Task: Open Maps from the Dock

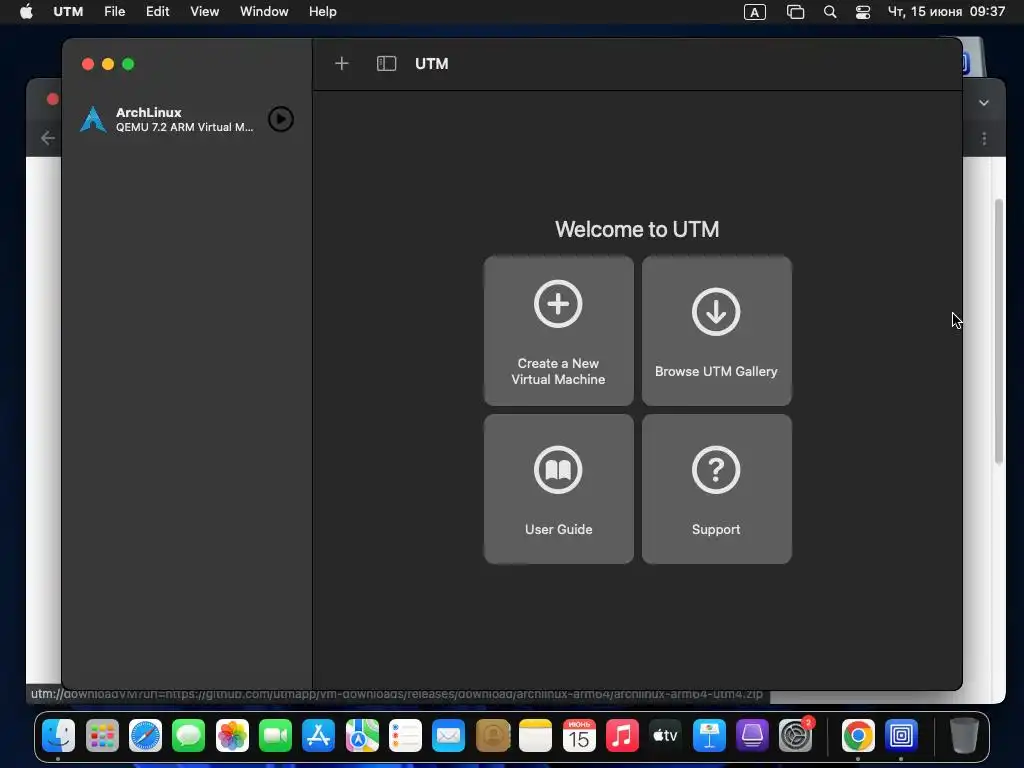Action: tap(362, 736)
